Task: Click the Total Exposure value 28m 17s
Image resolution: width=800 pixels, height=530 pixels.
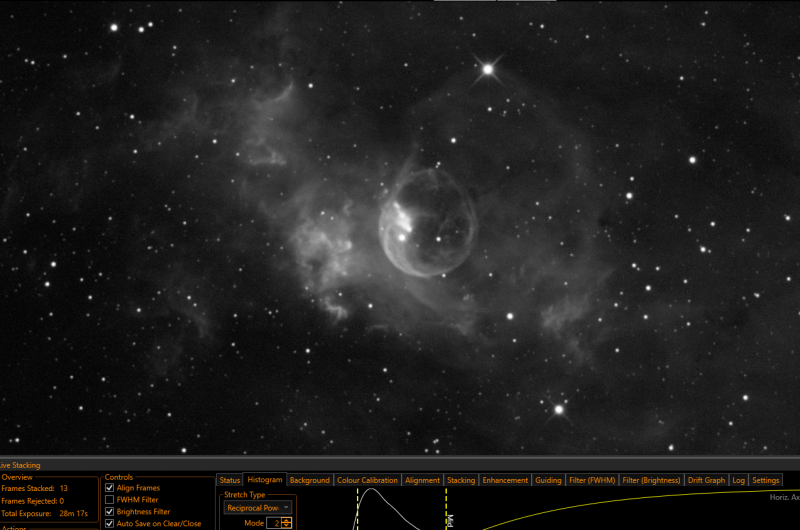Action: click(73, 513)
